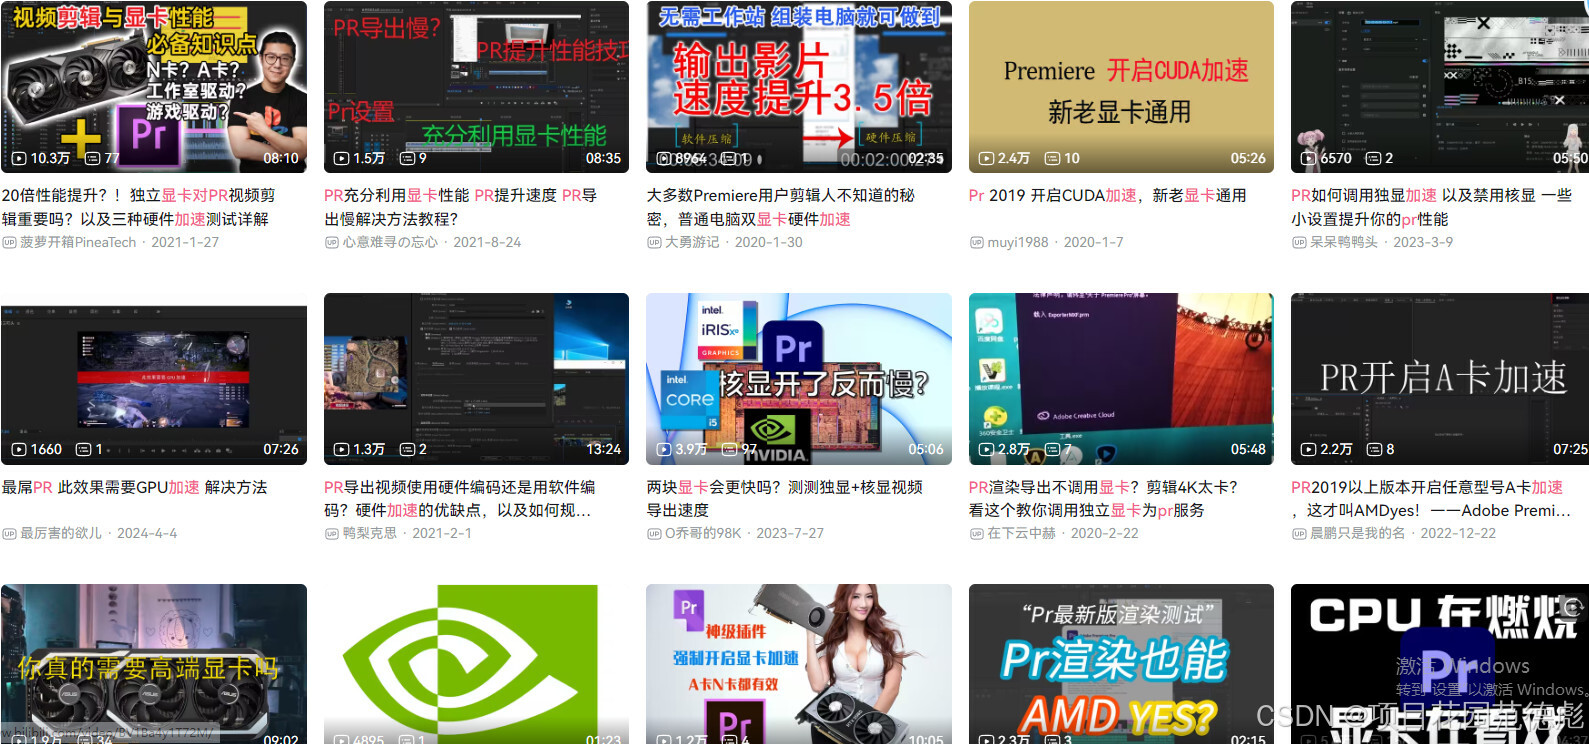Open video title PR如何调用独显加速
1589x744 pixels.
tap(1431, 207)
